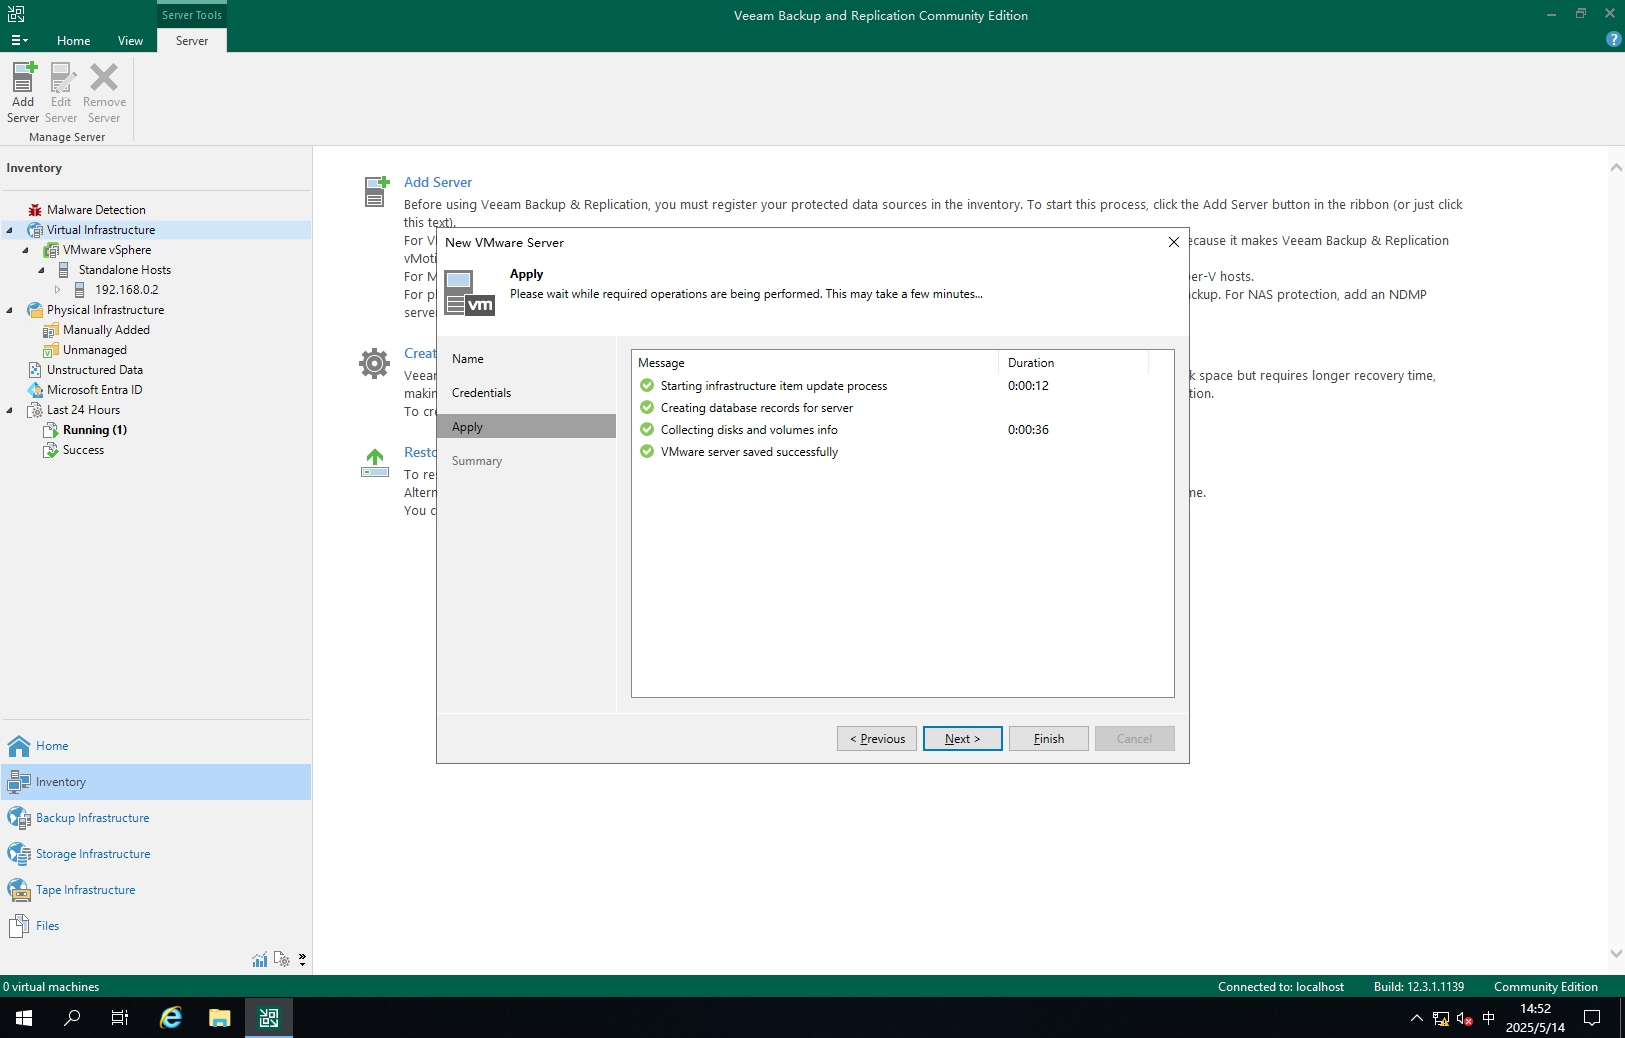This screenshot has width=1625, height=1038.
Task: Click the help question mark icon
Action: point(1613,40)
